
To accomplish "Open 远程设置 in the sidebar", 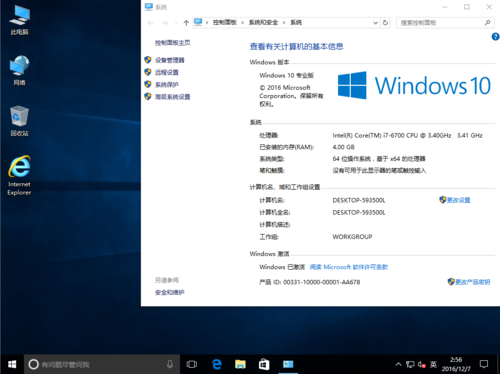I will (167, 72).
